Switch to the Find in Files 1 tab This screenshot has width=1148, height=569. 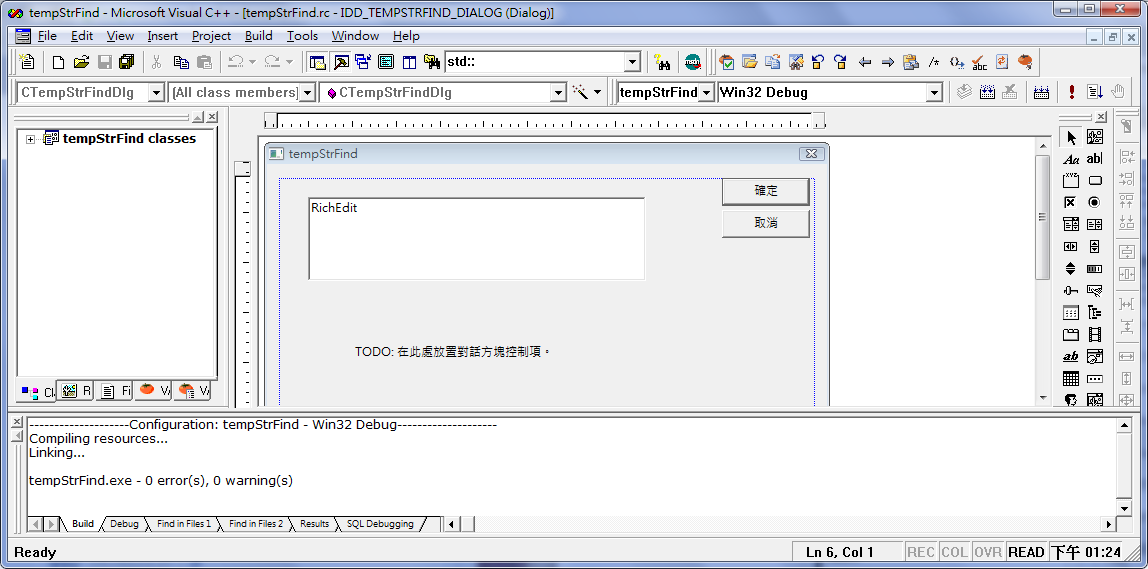click(x=183, y=524)
